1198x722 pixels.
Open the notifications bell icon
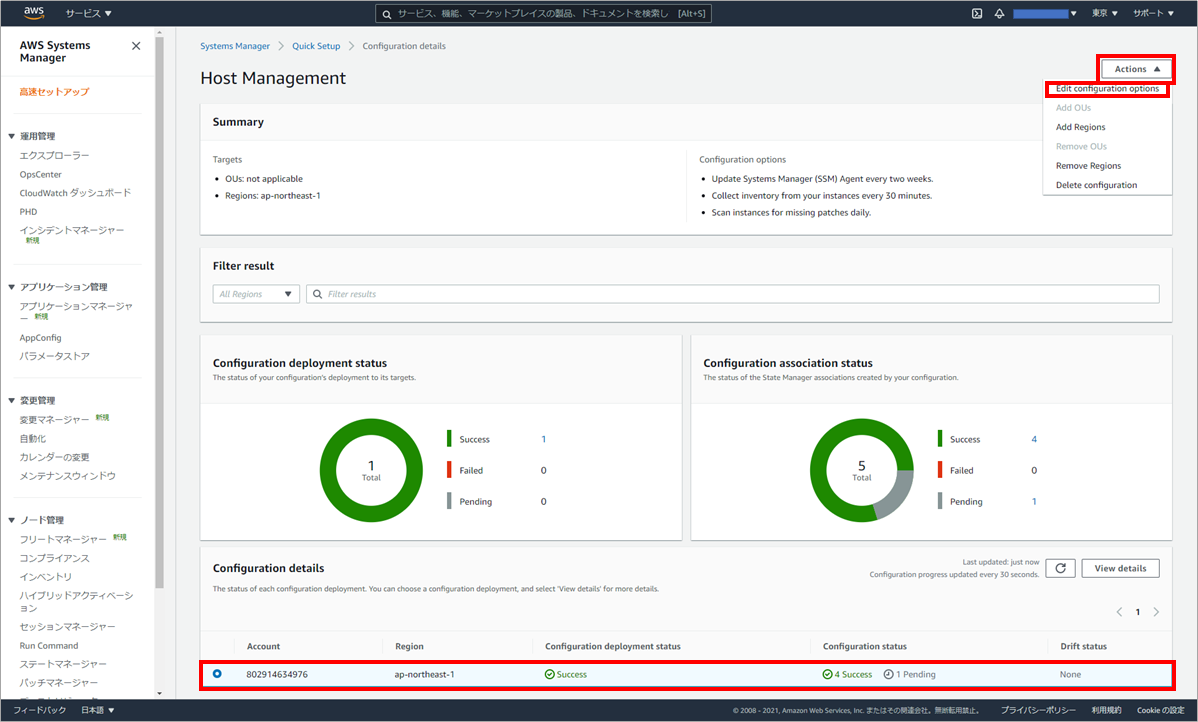click(999, 13)
